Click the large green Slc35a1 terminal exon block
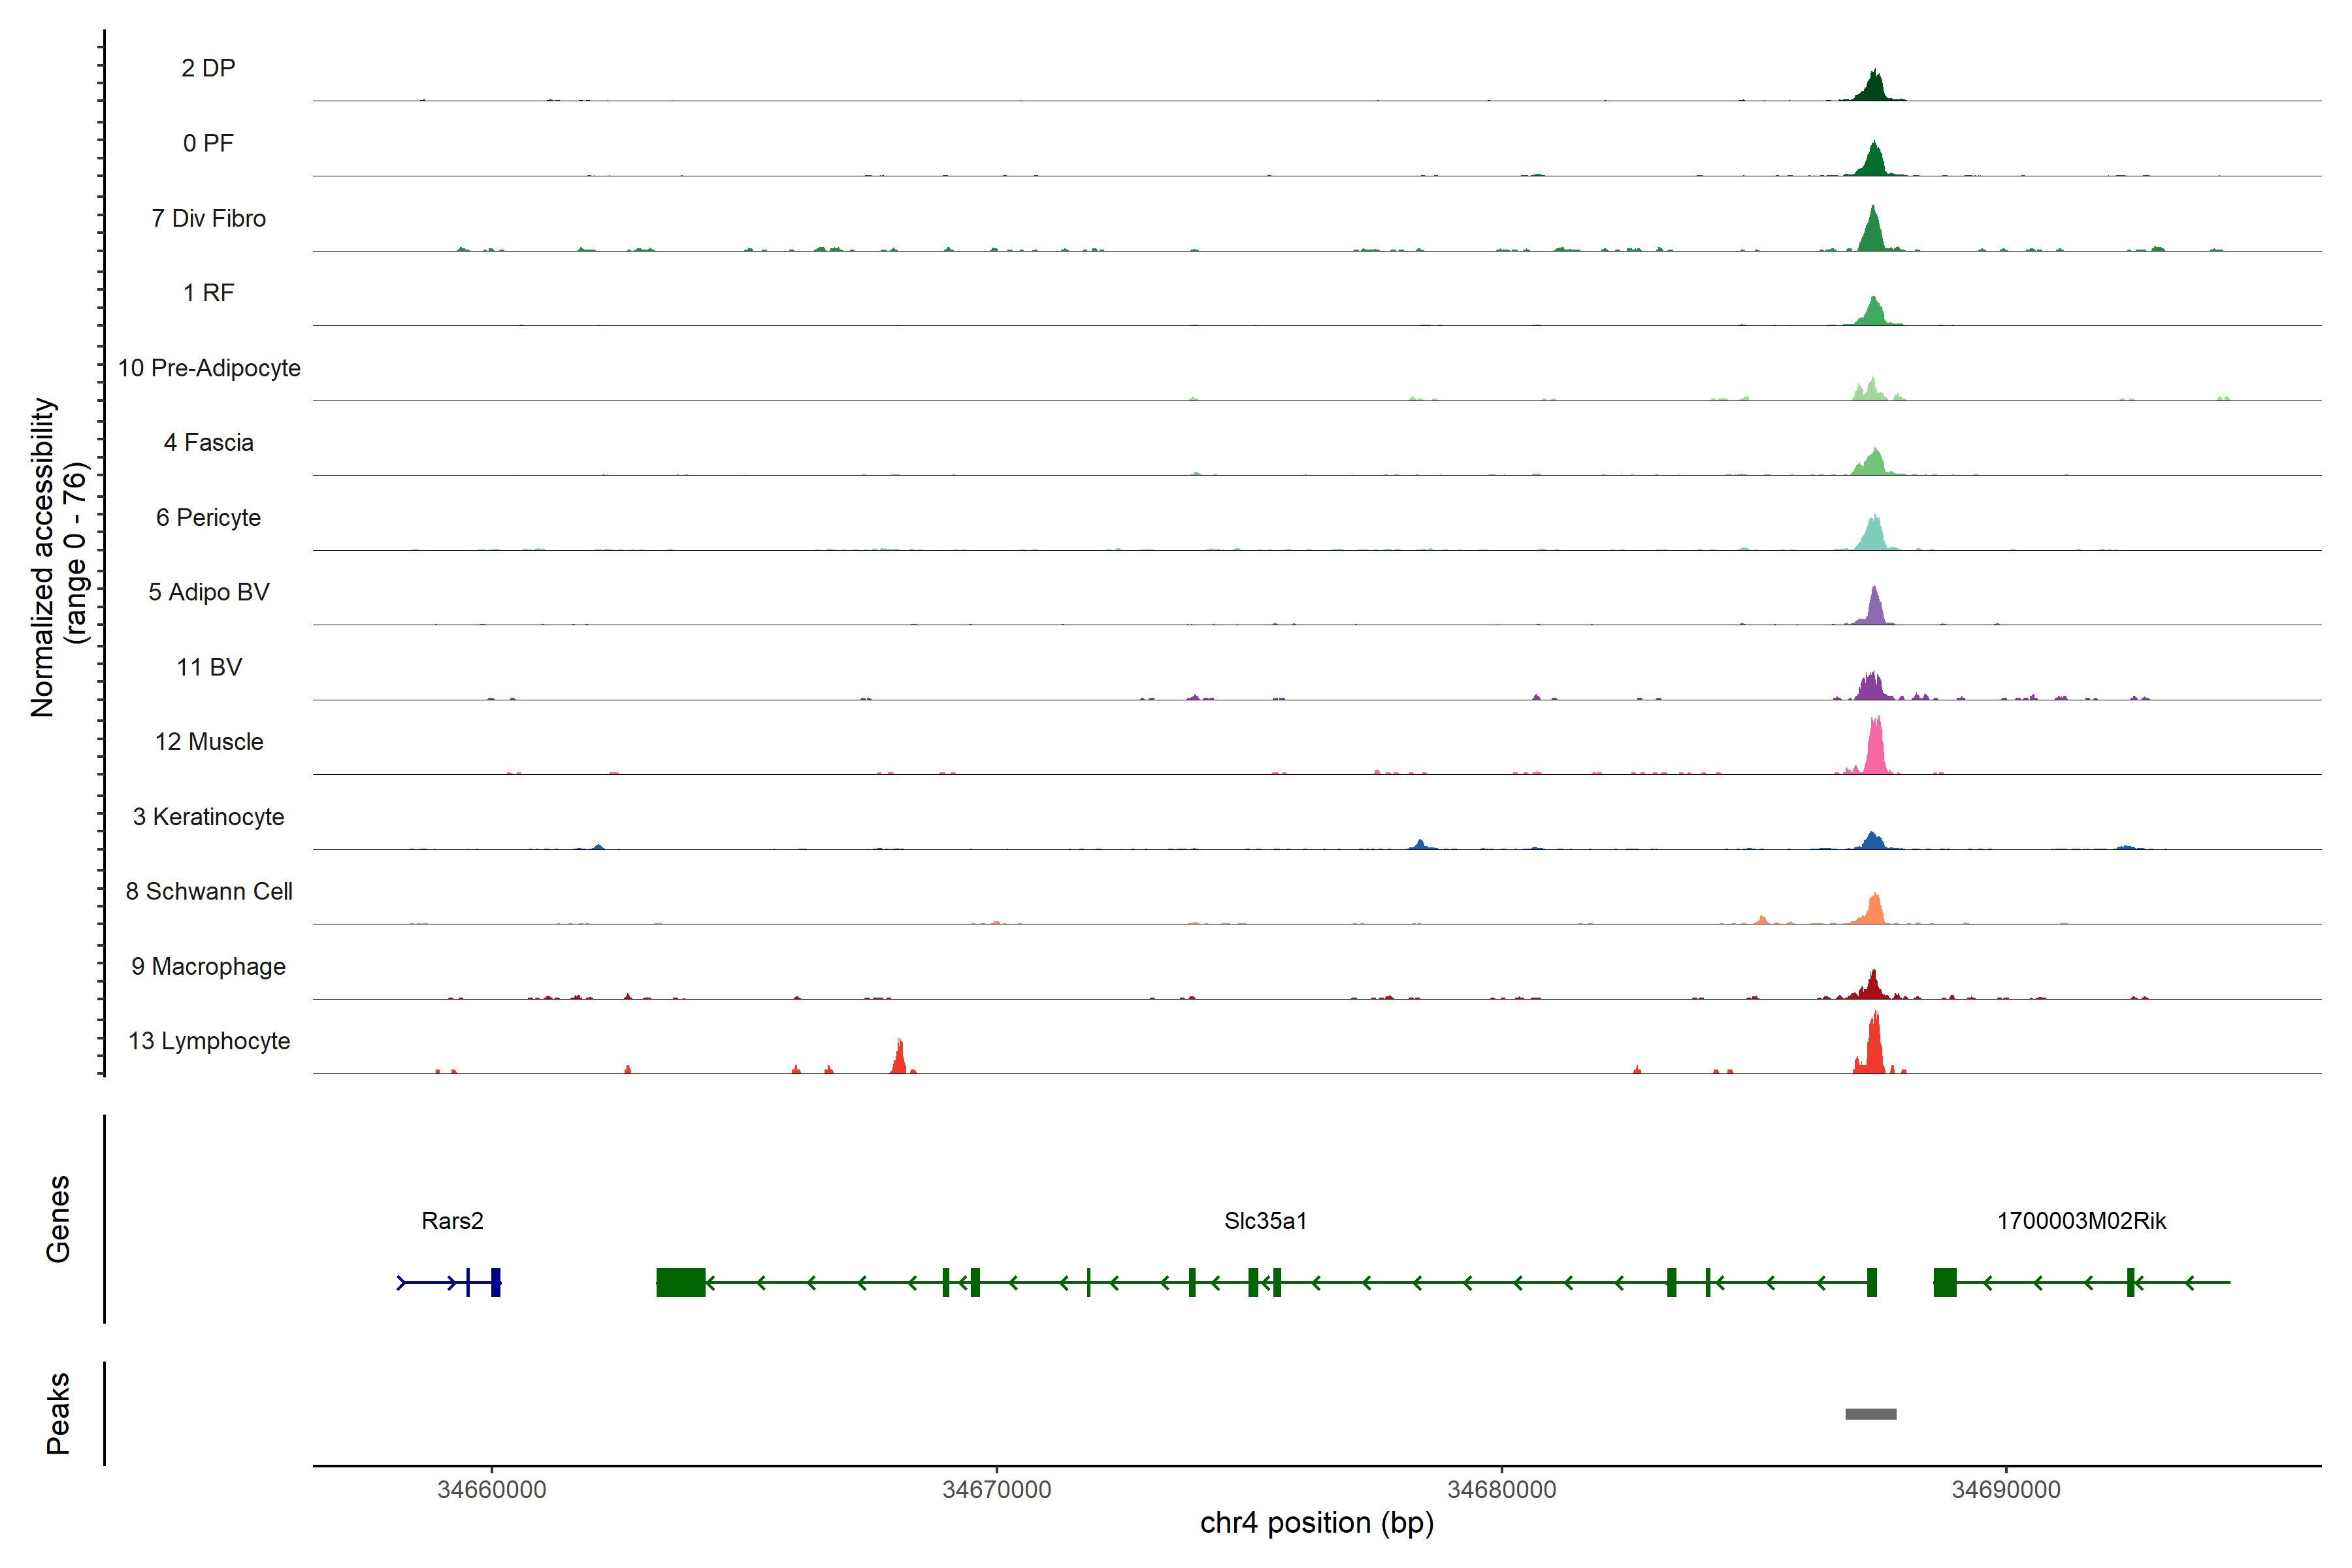 (680, 1282)
